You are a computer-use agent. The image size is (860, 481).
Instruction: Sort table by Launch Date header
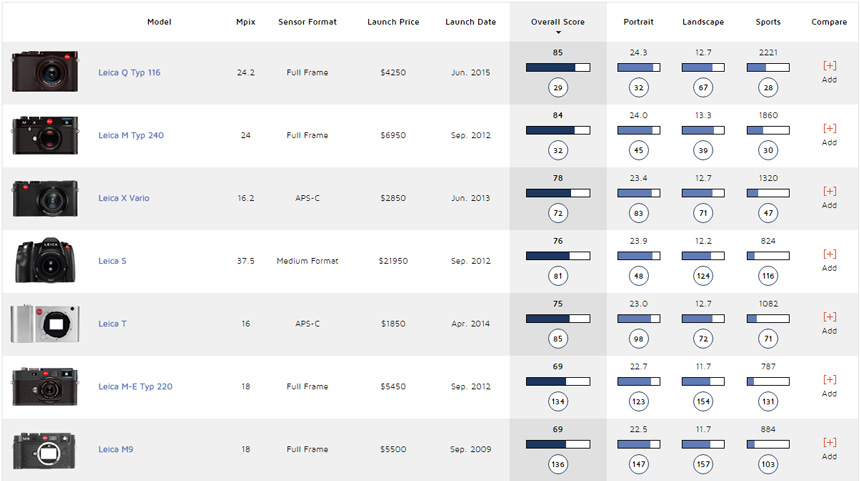coord(470,22)
